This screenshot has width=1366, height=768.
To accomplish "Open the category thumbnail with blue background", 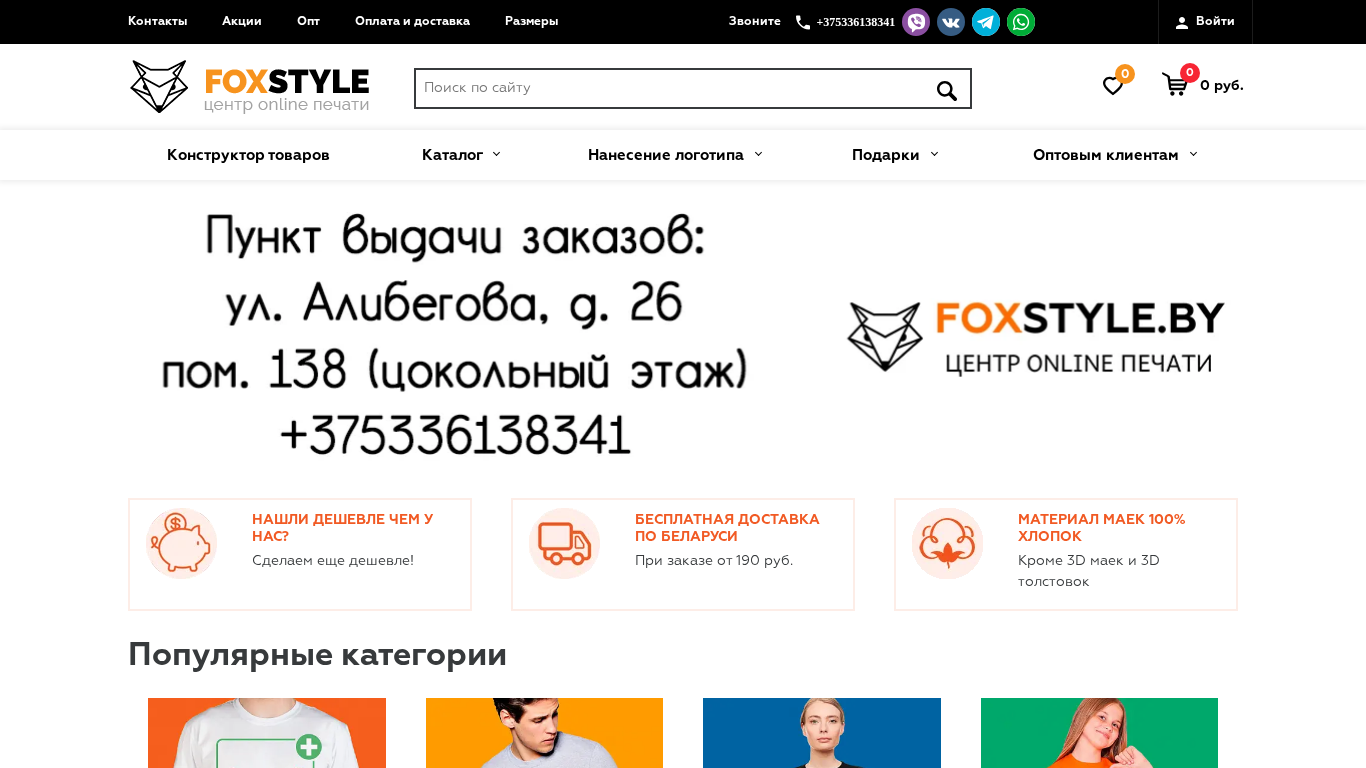I will click(x=822, y=733).
